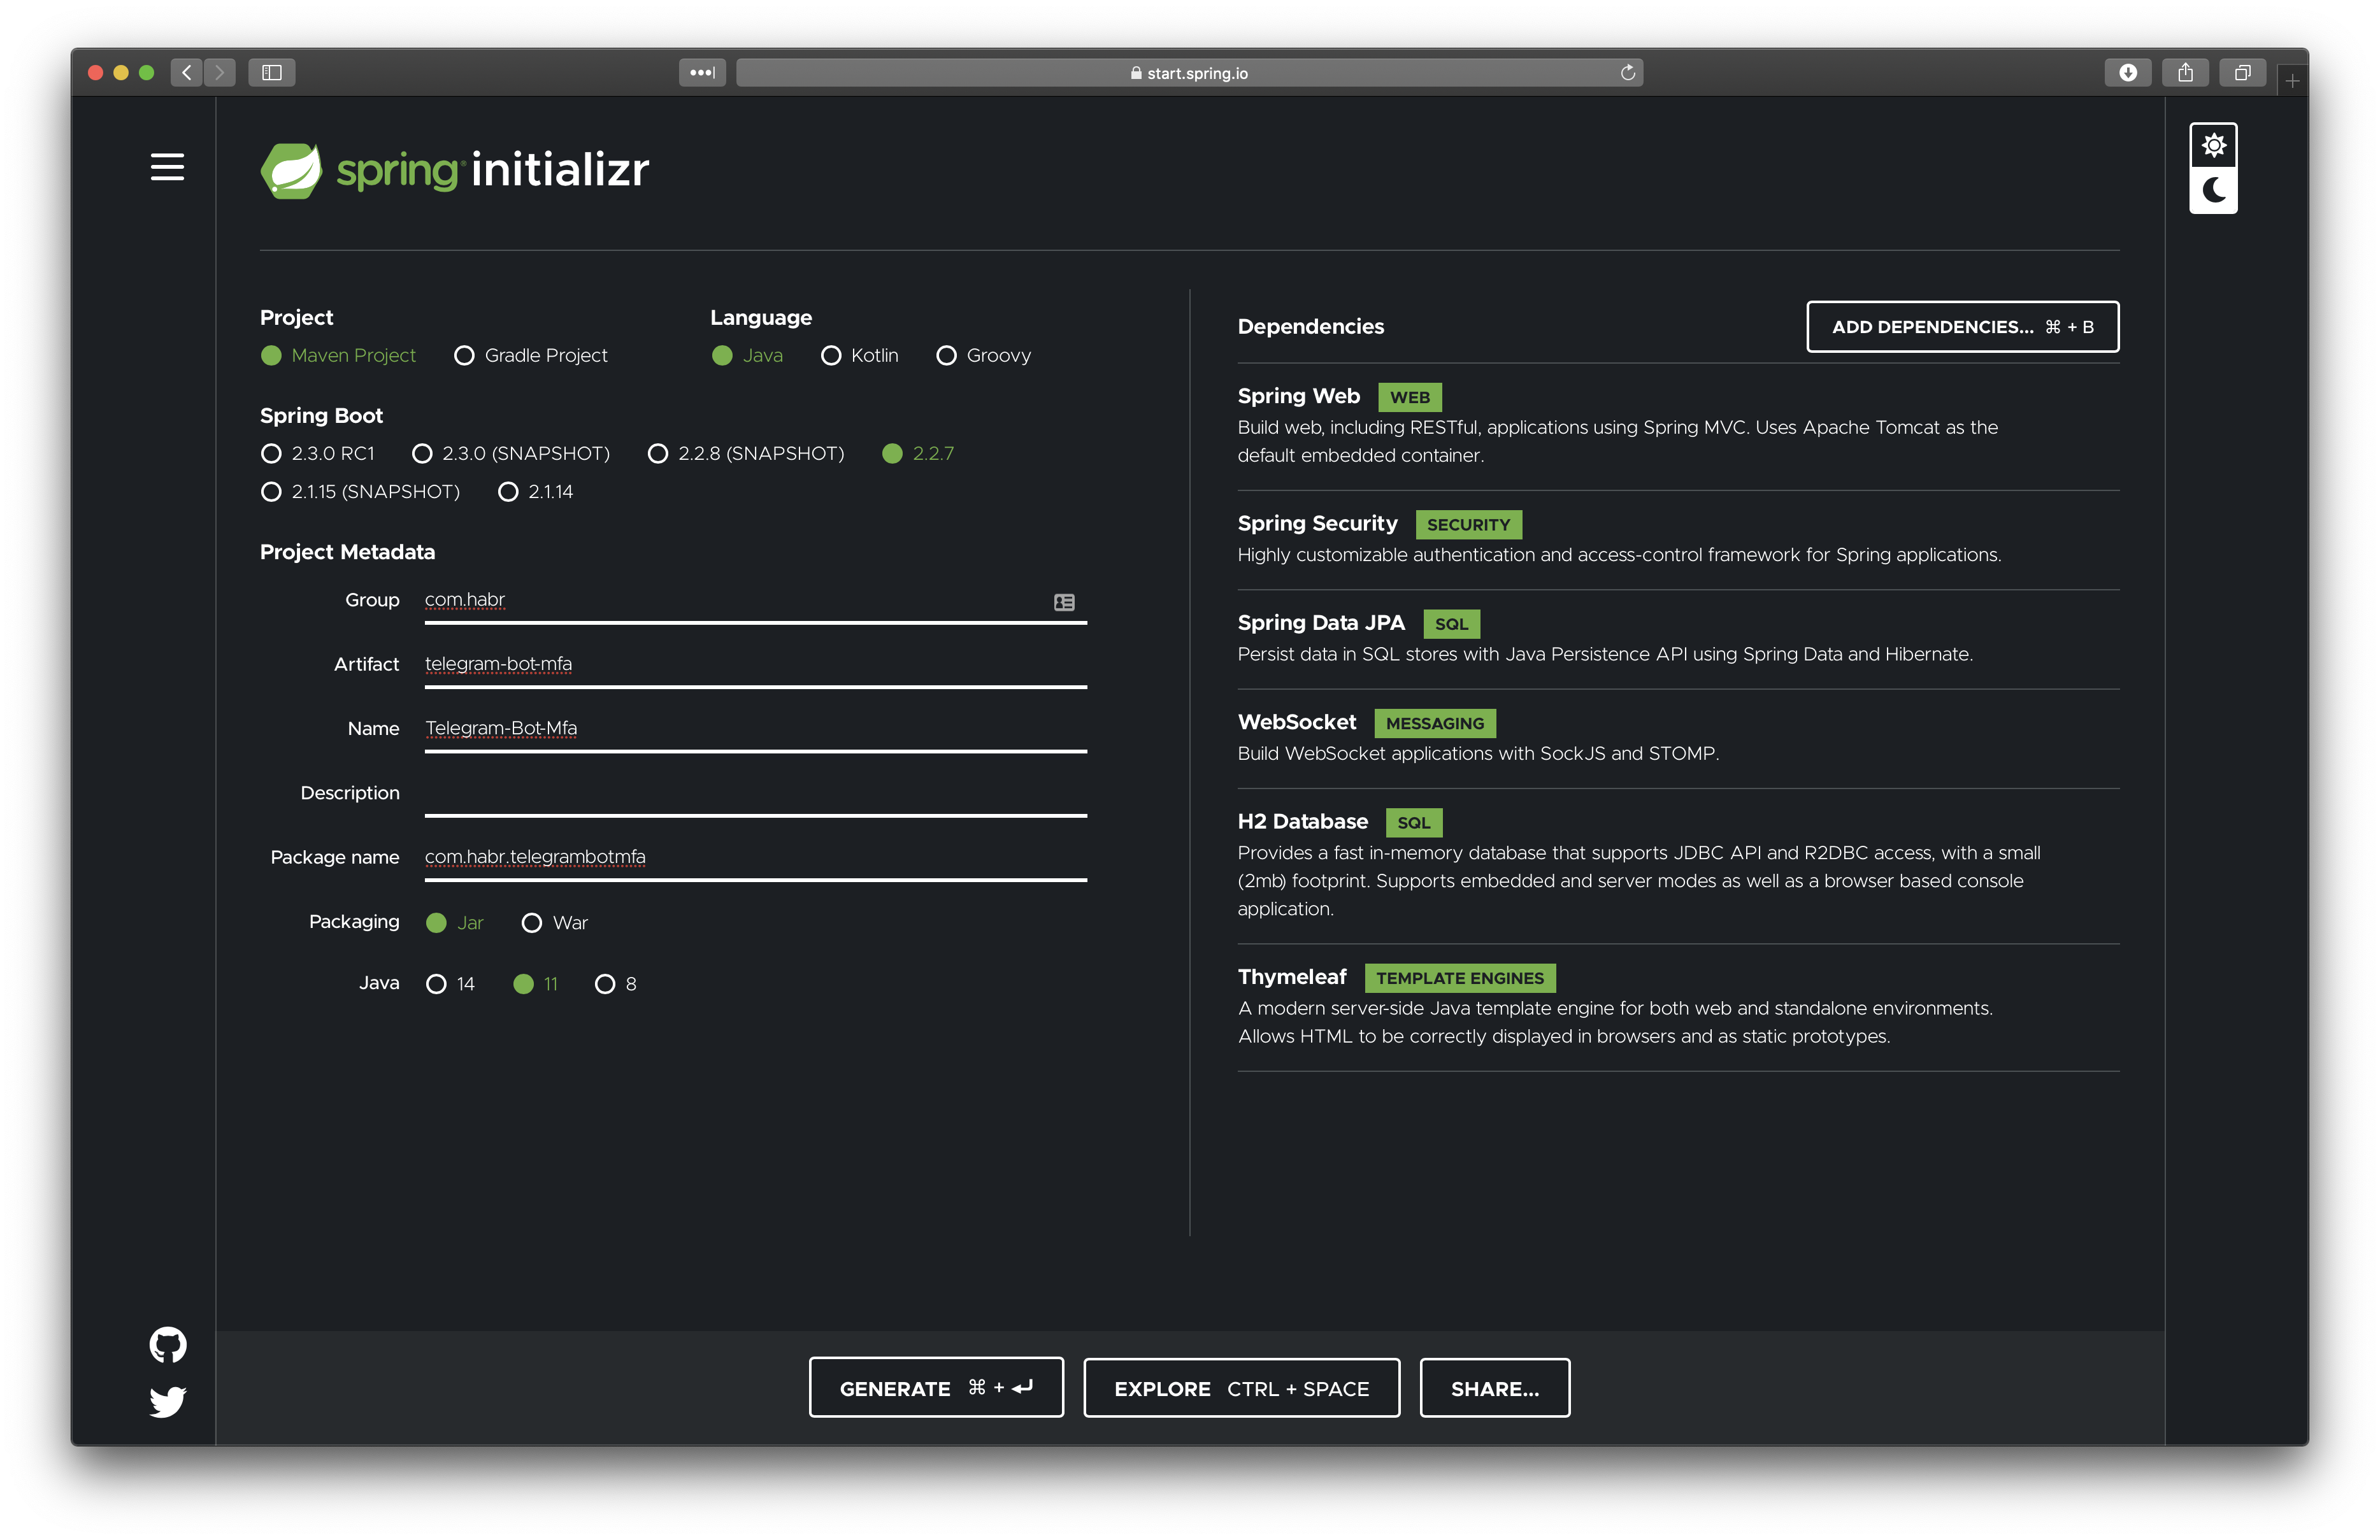
Task: Select Java version 8
Action: [x=615, y=984]
